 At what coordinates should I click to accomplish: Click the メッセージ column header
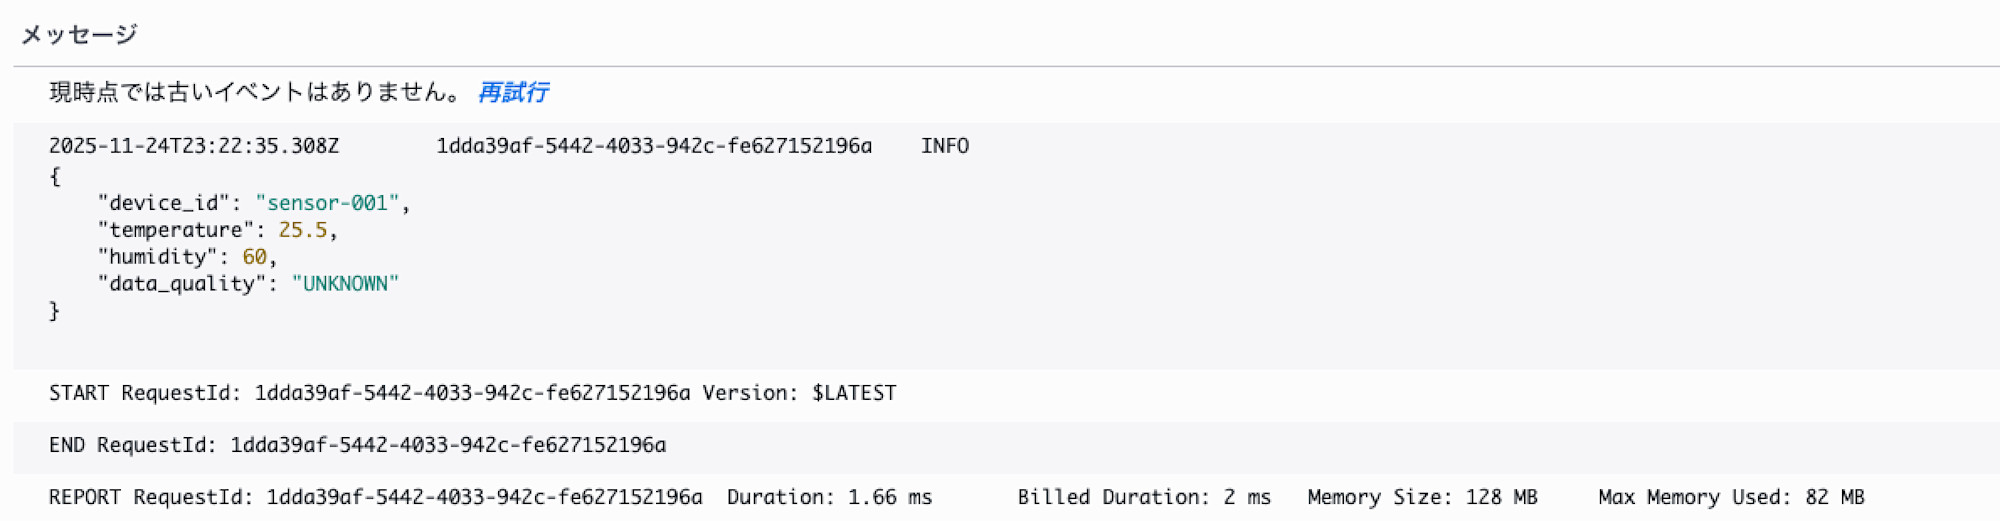(79, 35)
